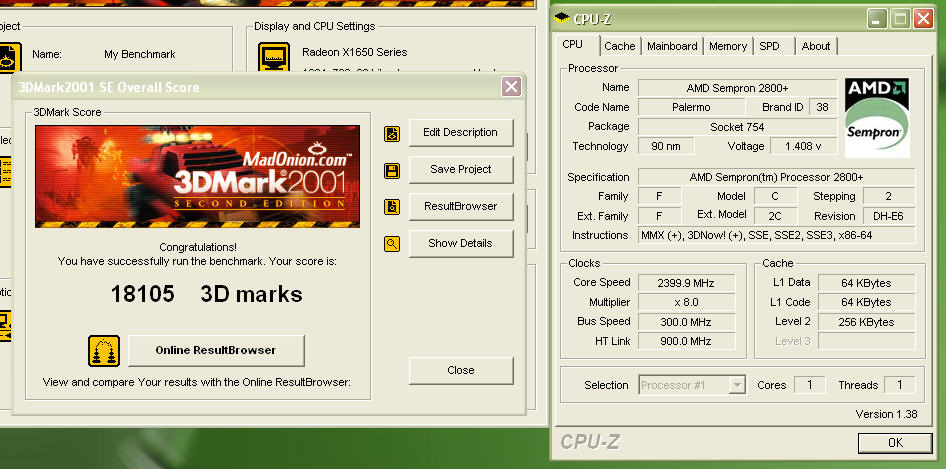Click the Multiplier value x 8.0

click(x=686, y=302)
